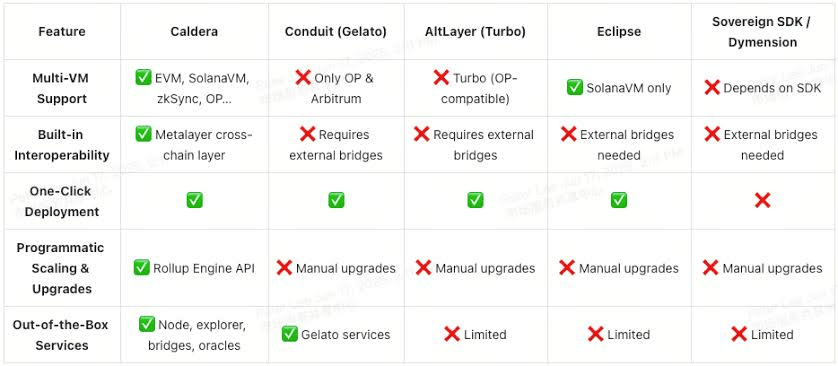Viewport: 838px width, 366px height.
Task: Click the red X before "Only OP & Arbitrum"
Action: pyautogui.click(x=303, y=77)
